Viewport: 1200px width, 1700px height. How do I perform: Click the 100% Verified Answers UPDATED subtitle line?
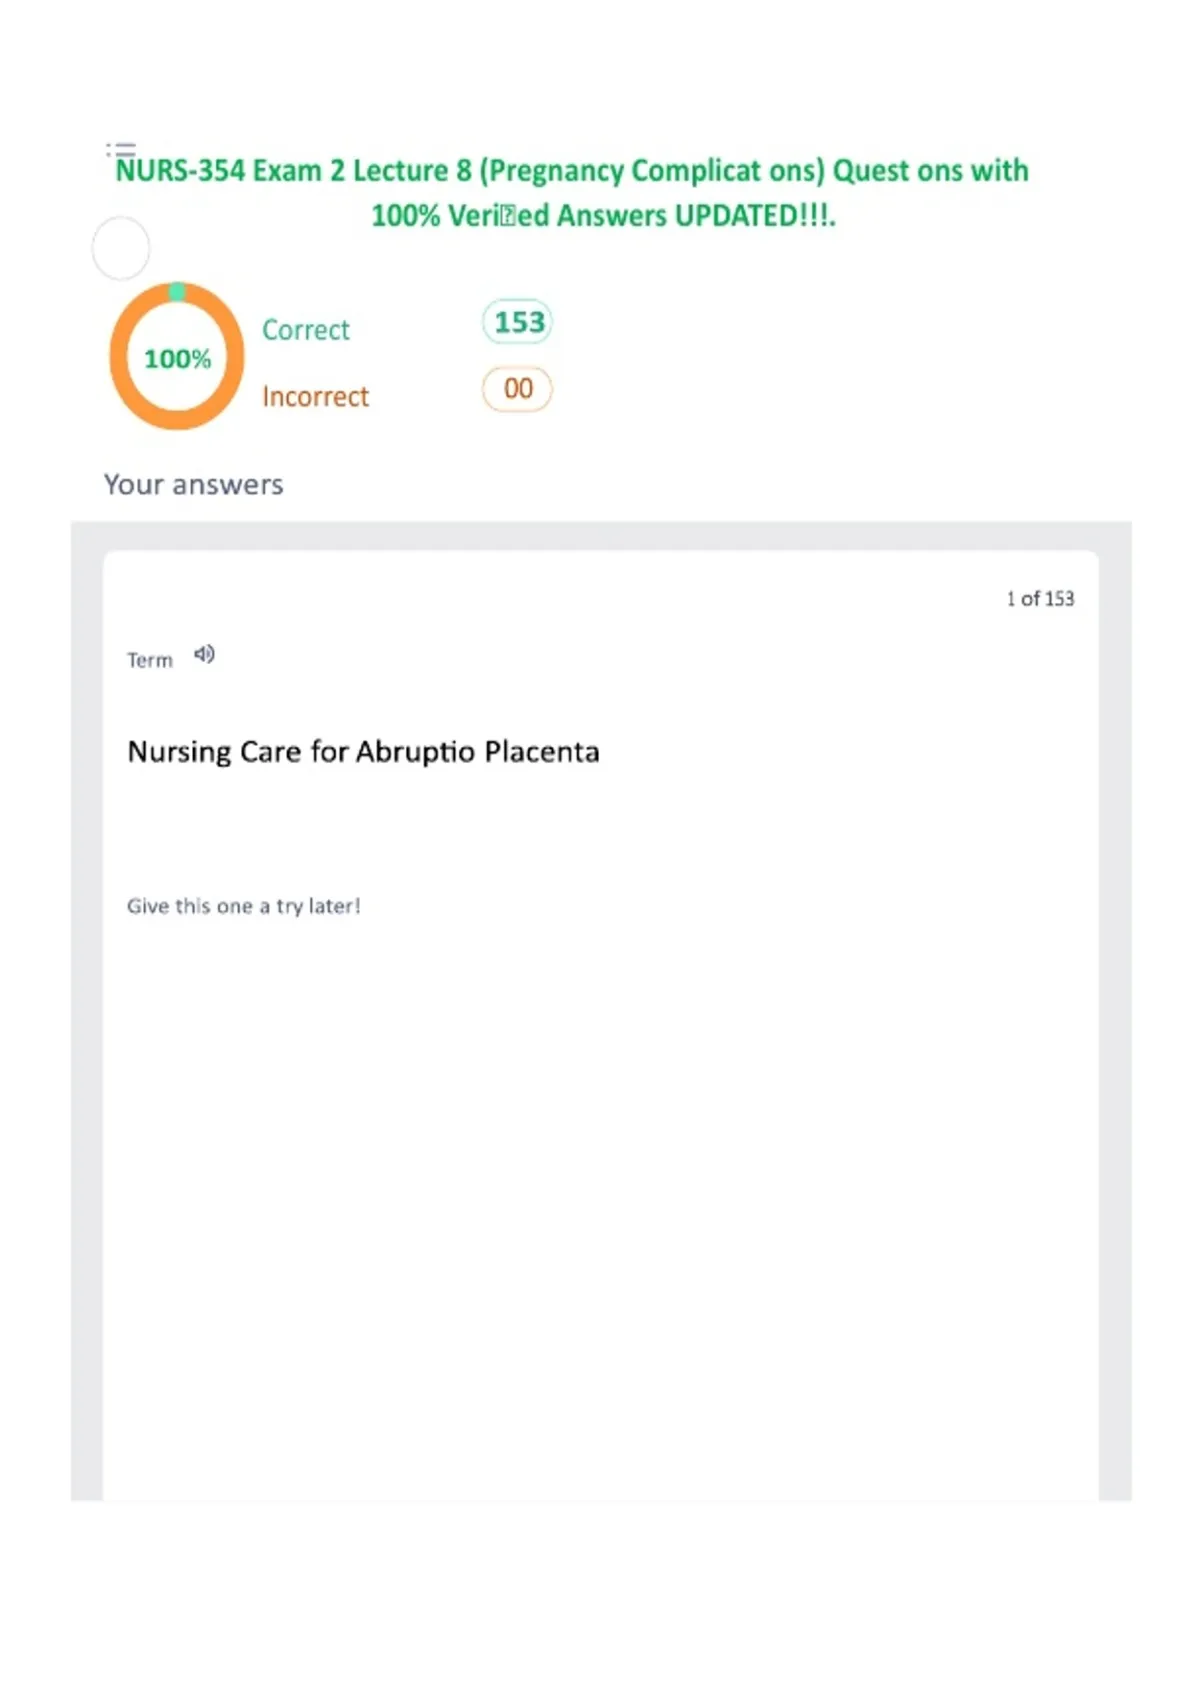[x=603, y=215]
